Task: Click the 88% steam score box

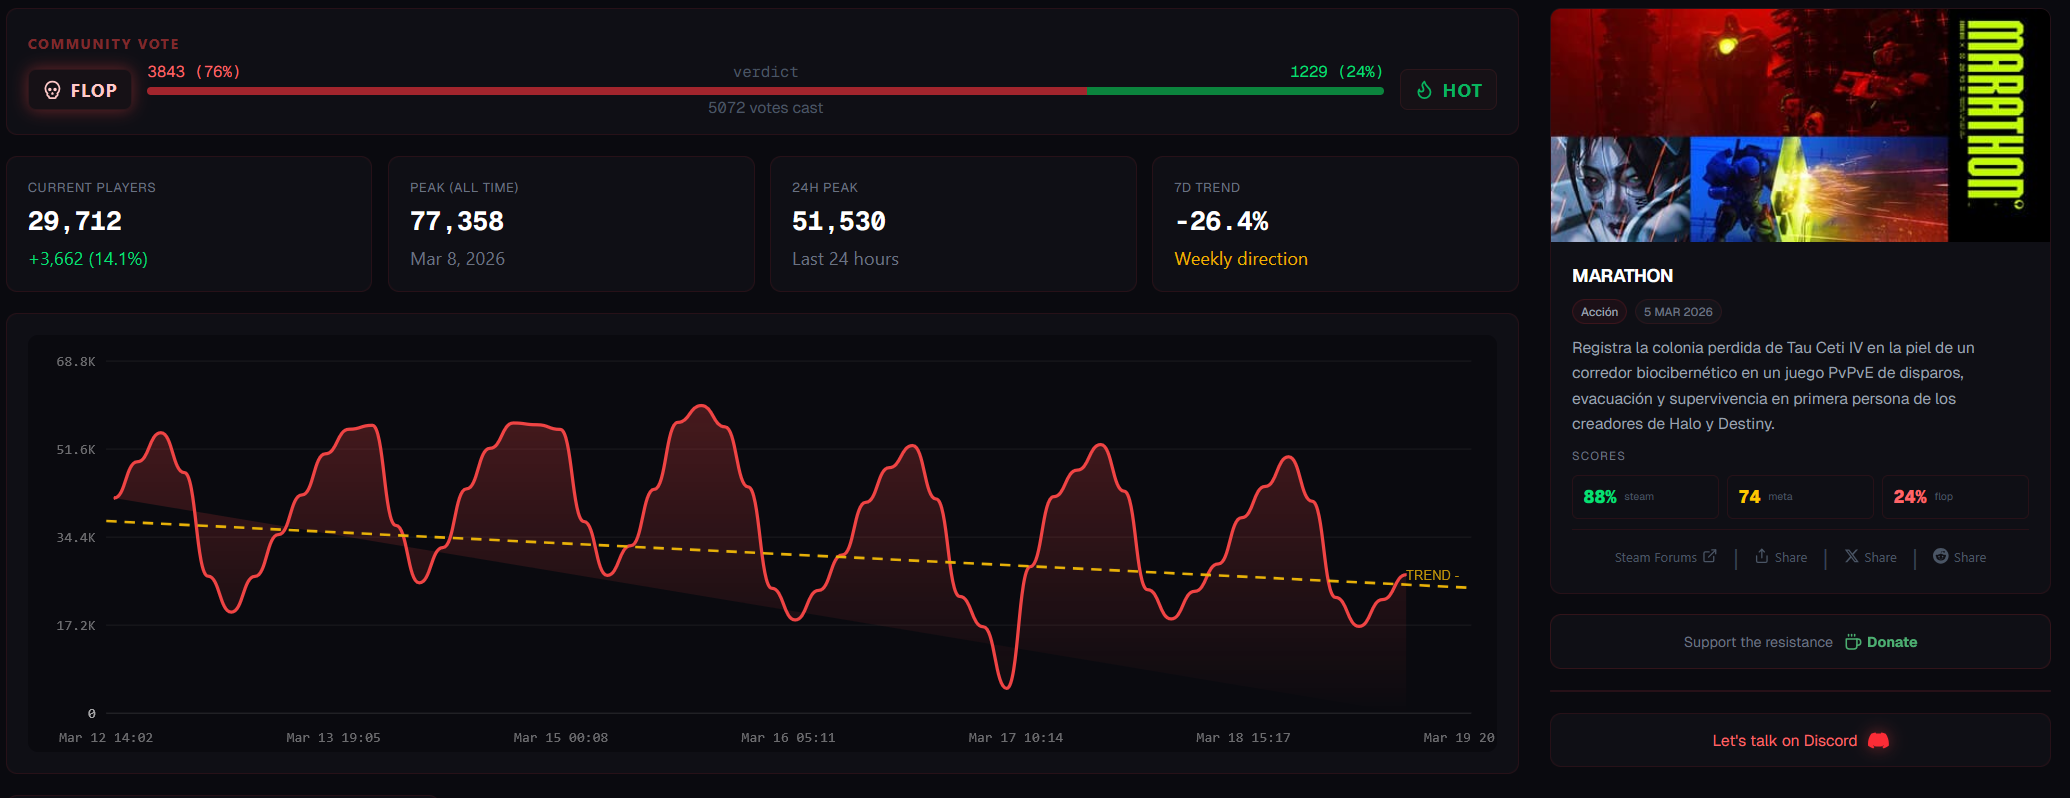Action: 1645,497
